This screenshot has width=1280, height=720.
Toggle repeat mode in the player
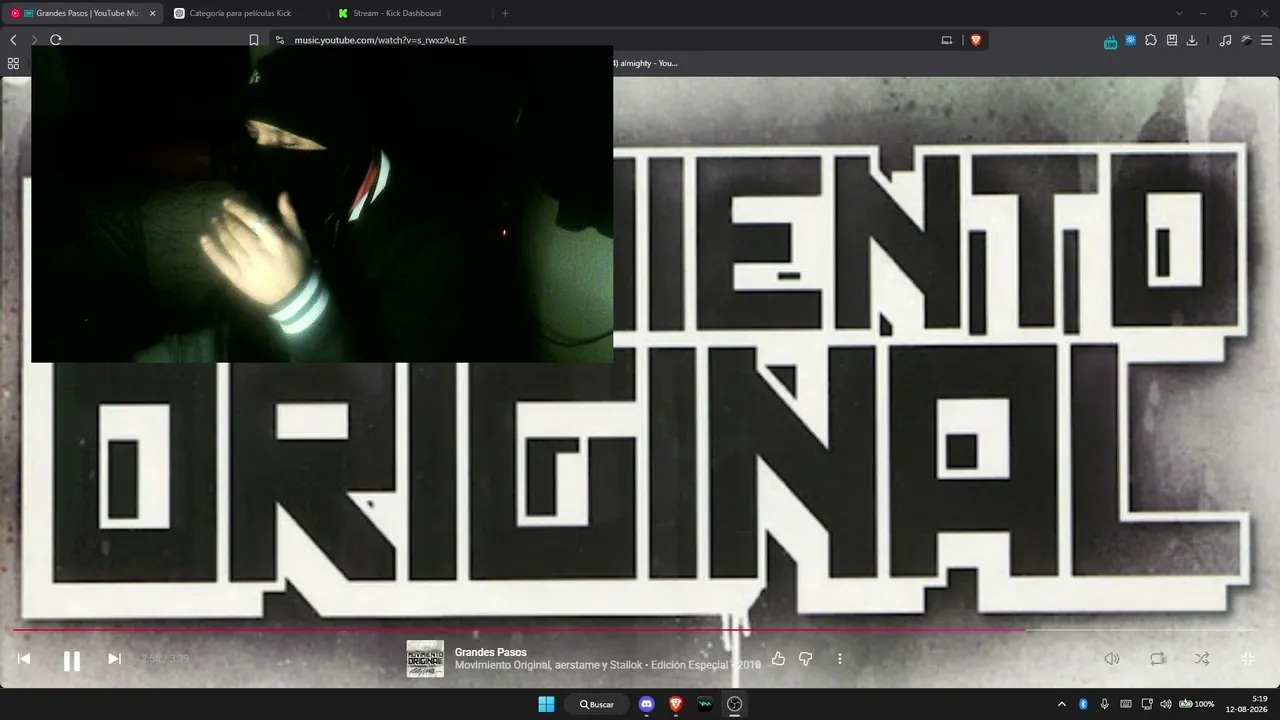point(1157,659)
